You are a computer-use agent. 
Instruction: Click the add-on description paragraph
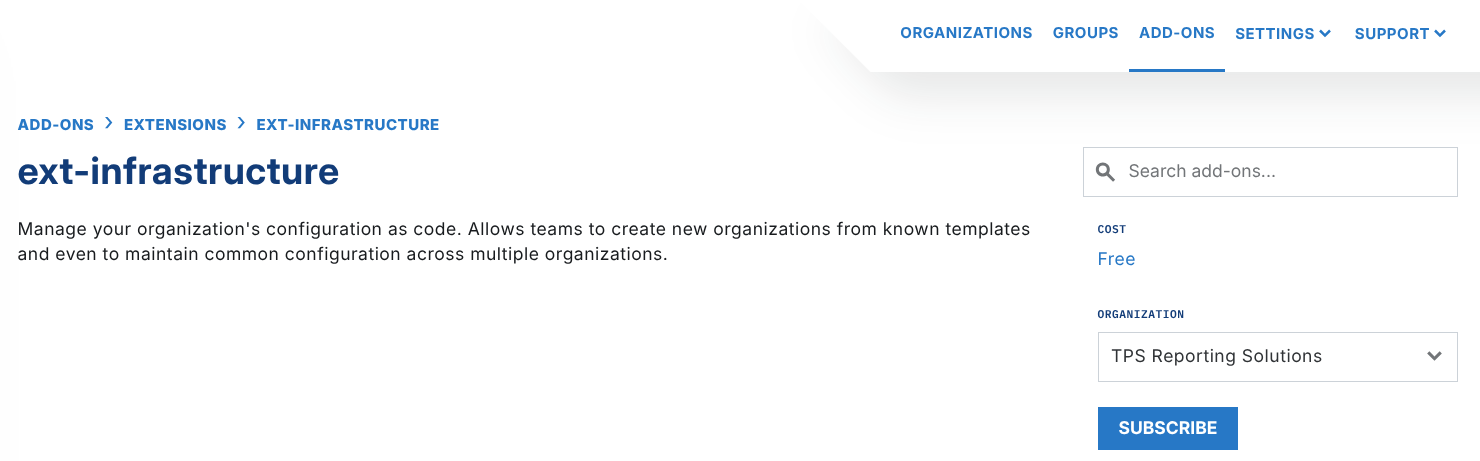523,241
